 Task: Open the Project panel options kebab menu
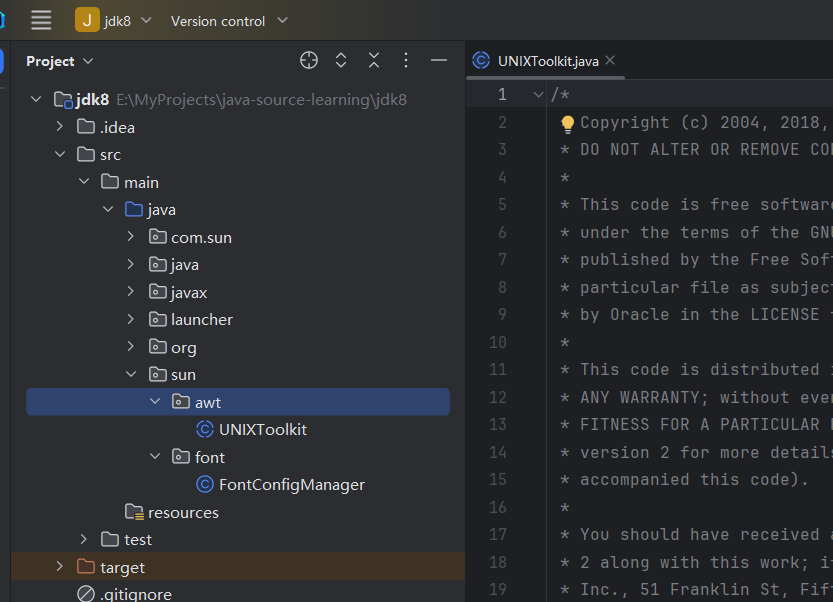[x=406, y=61]
